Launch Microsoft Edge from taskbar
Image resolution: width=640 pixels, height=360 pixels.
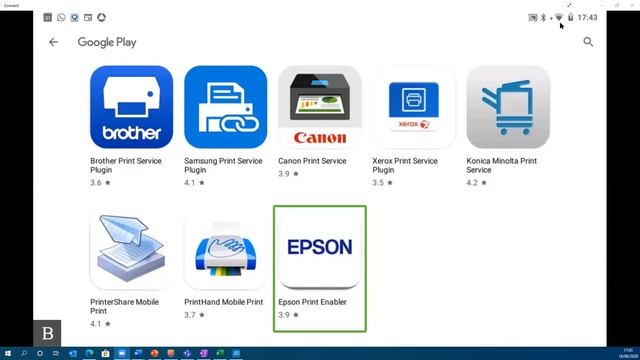click(x=89, y=353)
